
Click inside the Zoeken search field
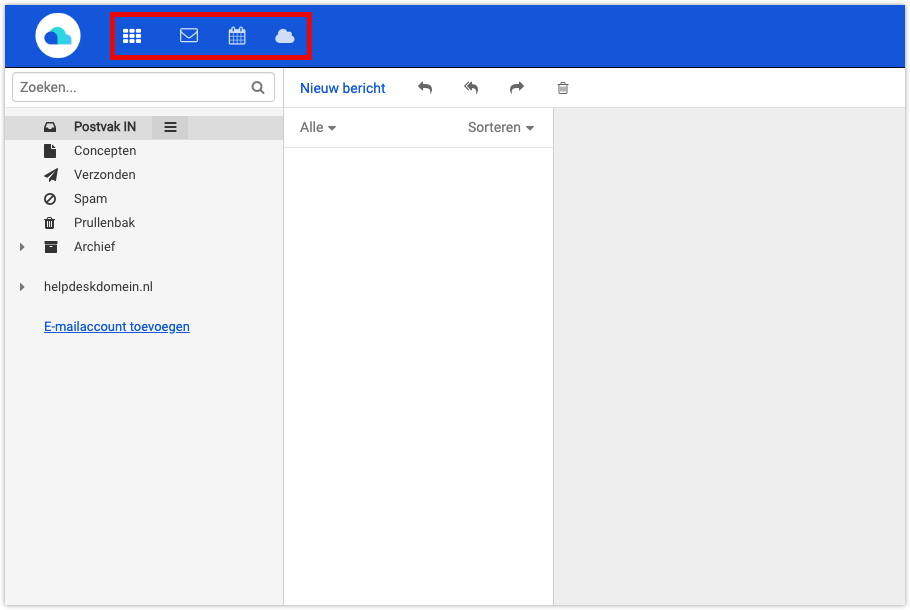click(120, 87)
